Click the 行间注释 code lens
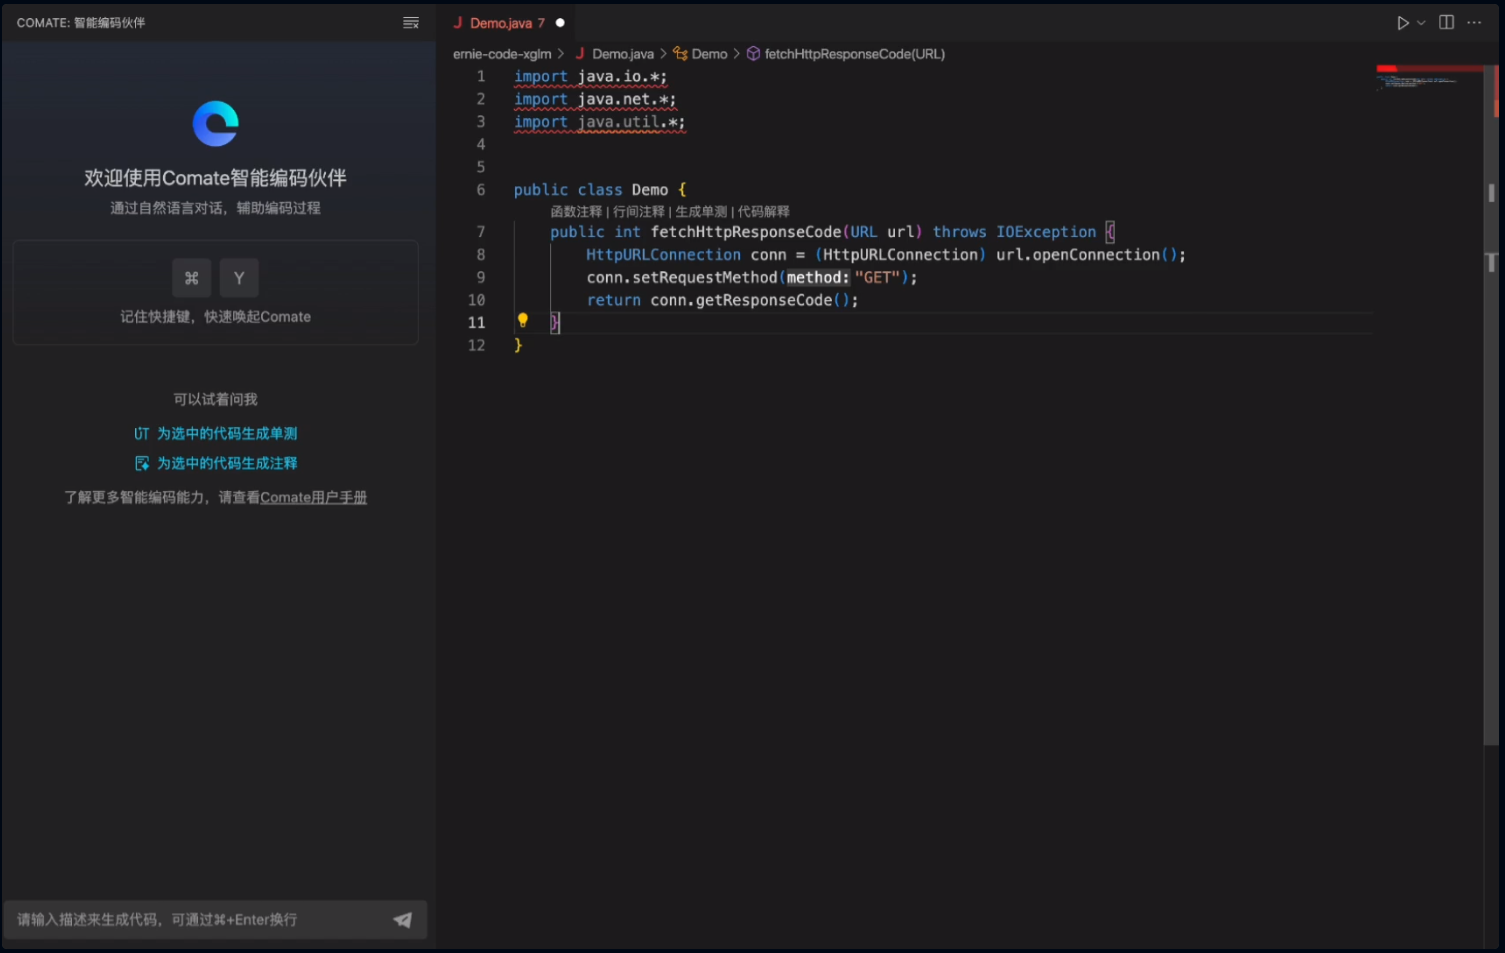The height and width of the screenshot is (953, 1505). [638, 212]
